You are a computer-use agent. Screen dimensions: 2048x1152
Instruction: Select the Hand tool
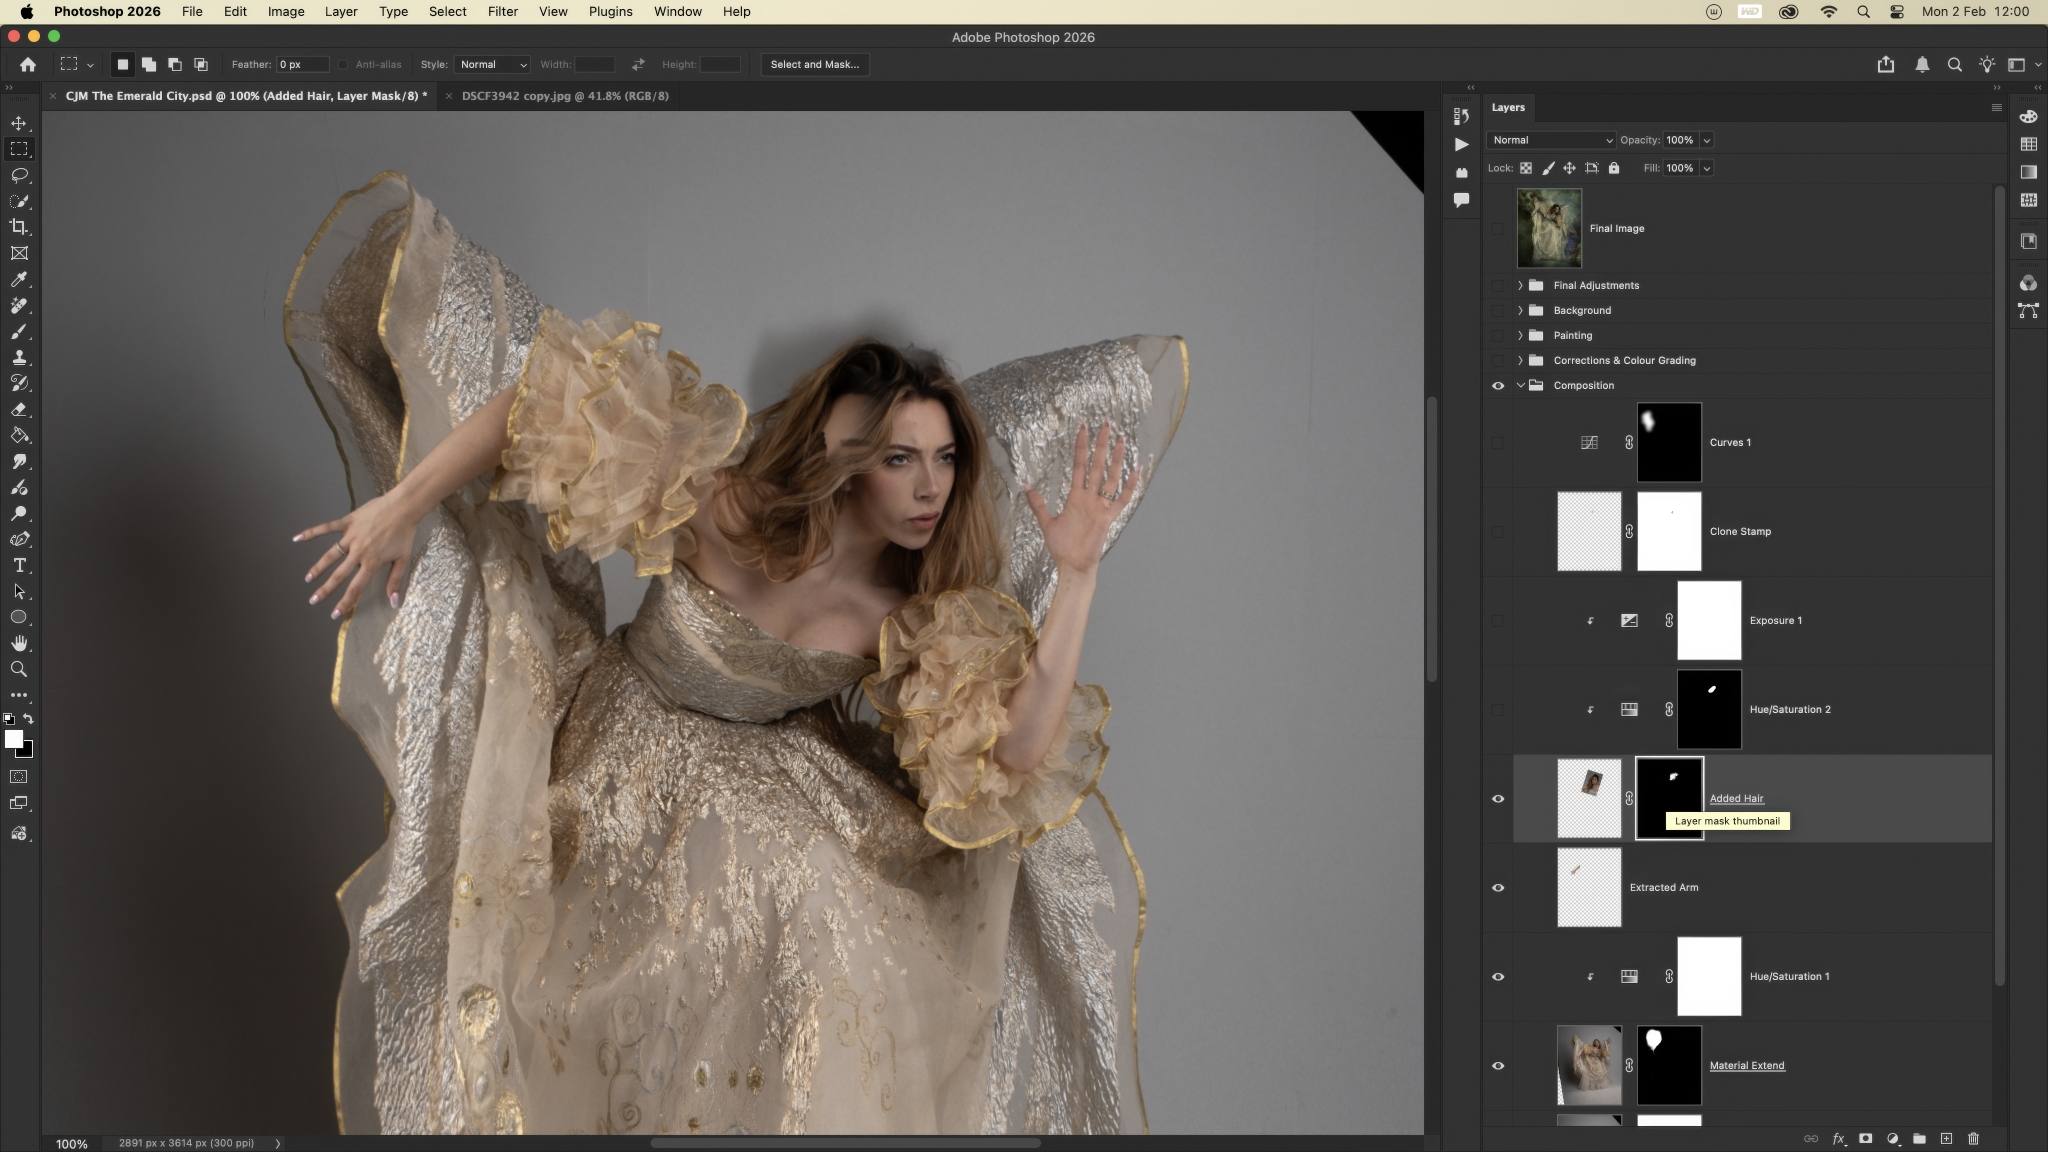(x=19, y=643)
